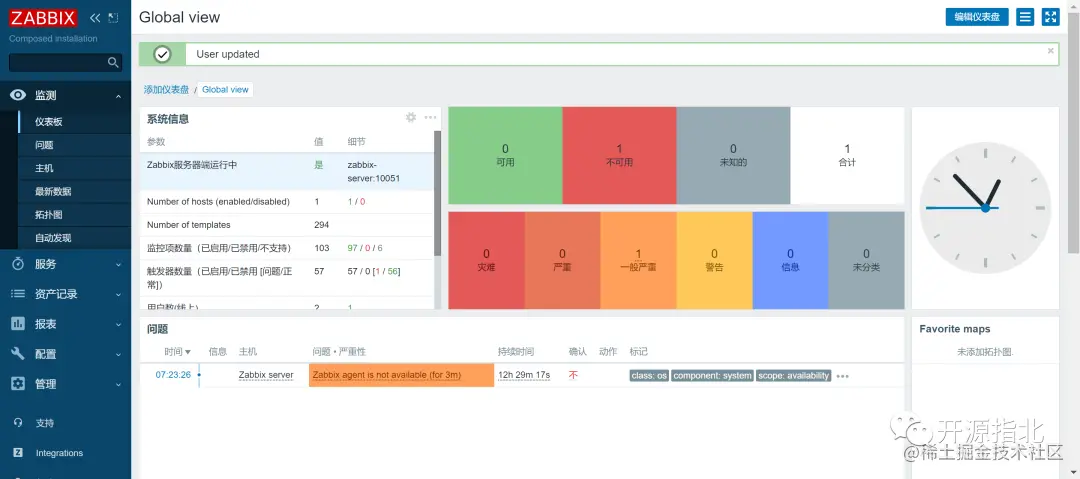Open 拓扑图 in the sidebar
The width and height of the screenshot is (1080, 479).
pyautogui.click(x=49, y=215)
